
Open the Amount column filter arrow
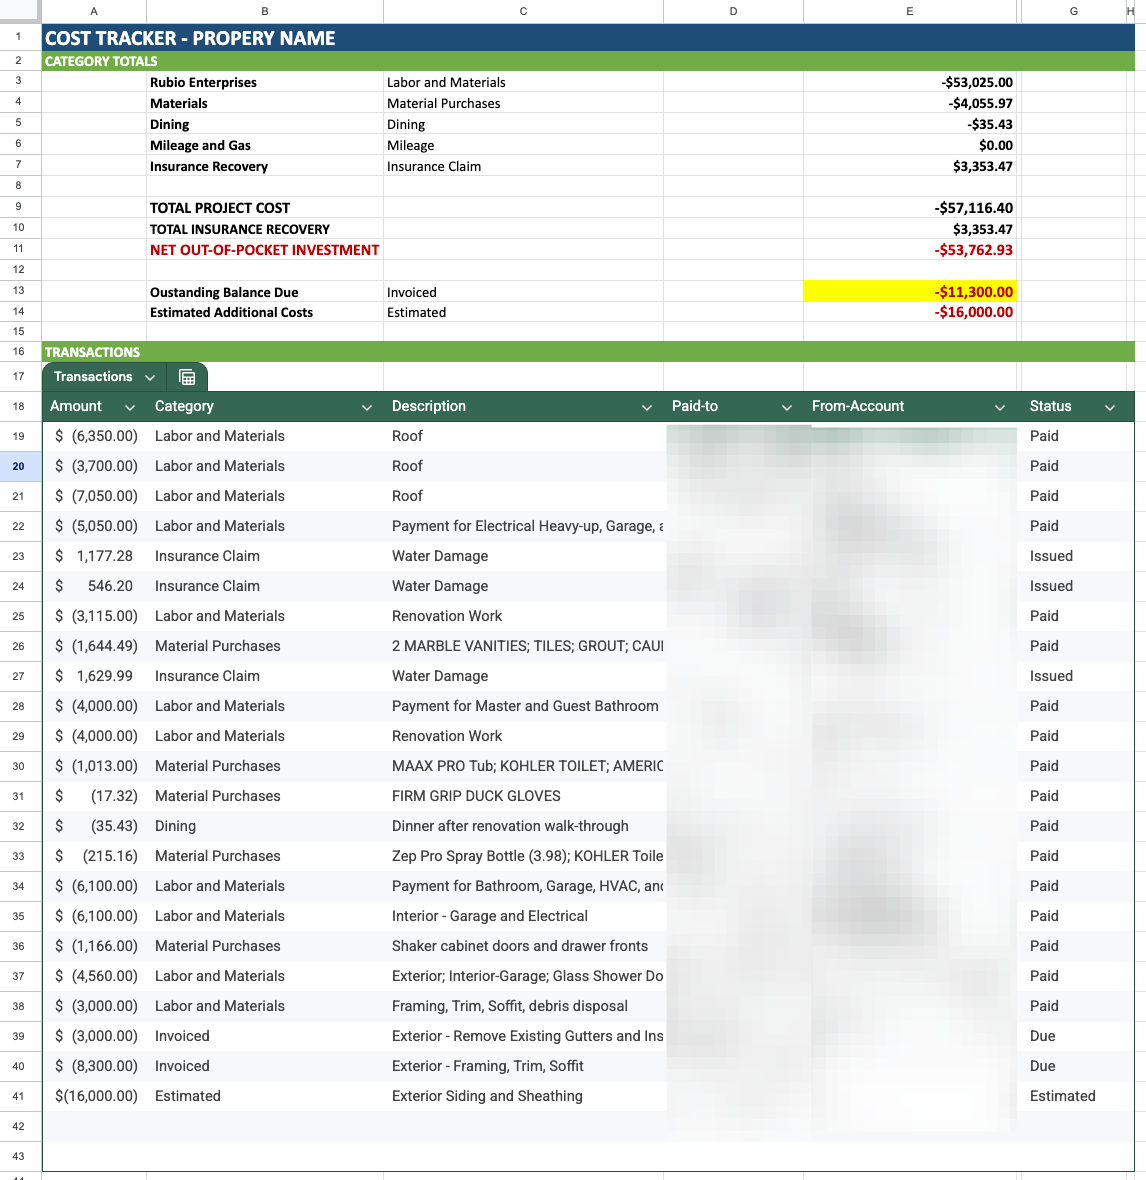(x=129, y=407)
